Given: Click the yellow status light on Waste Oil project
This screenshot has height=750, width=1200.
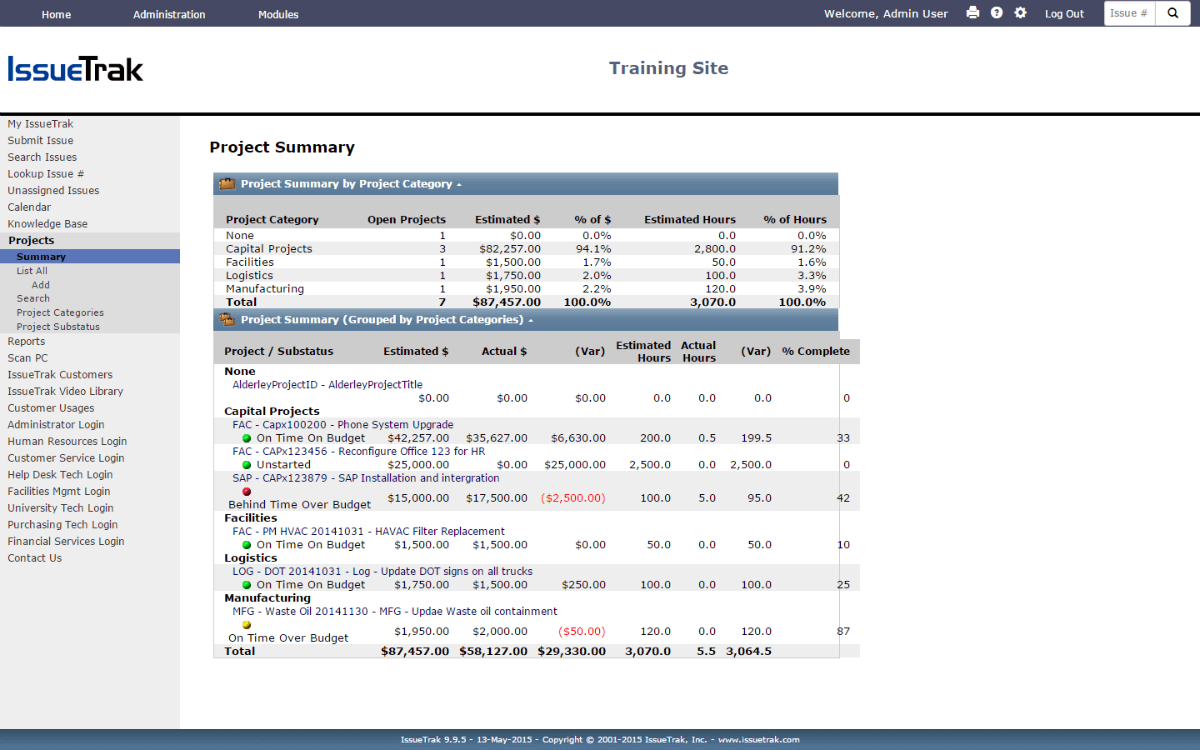Looking at the screenshot, I should click(246, 623).
